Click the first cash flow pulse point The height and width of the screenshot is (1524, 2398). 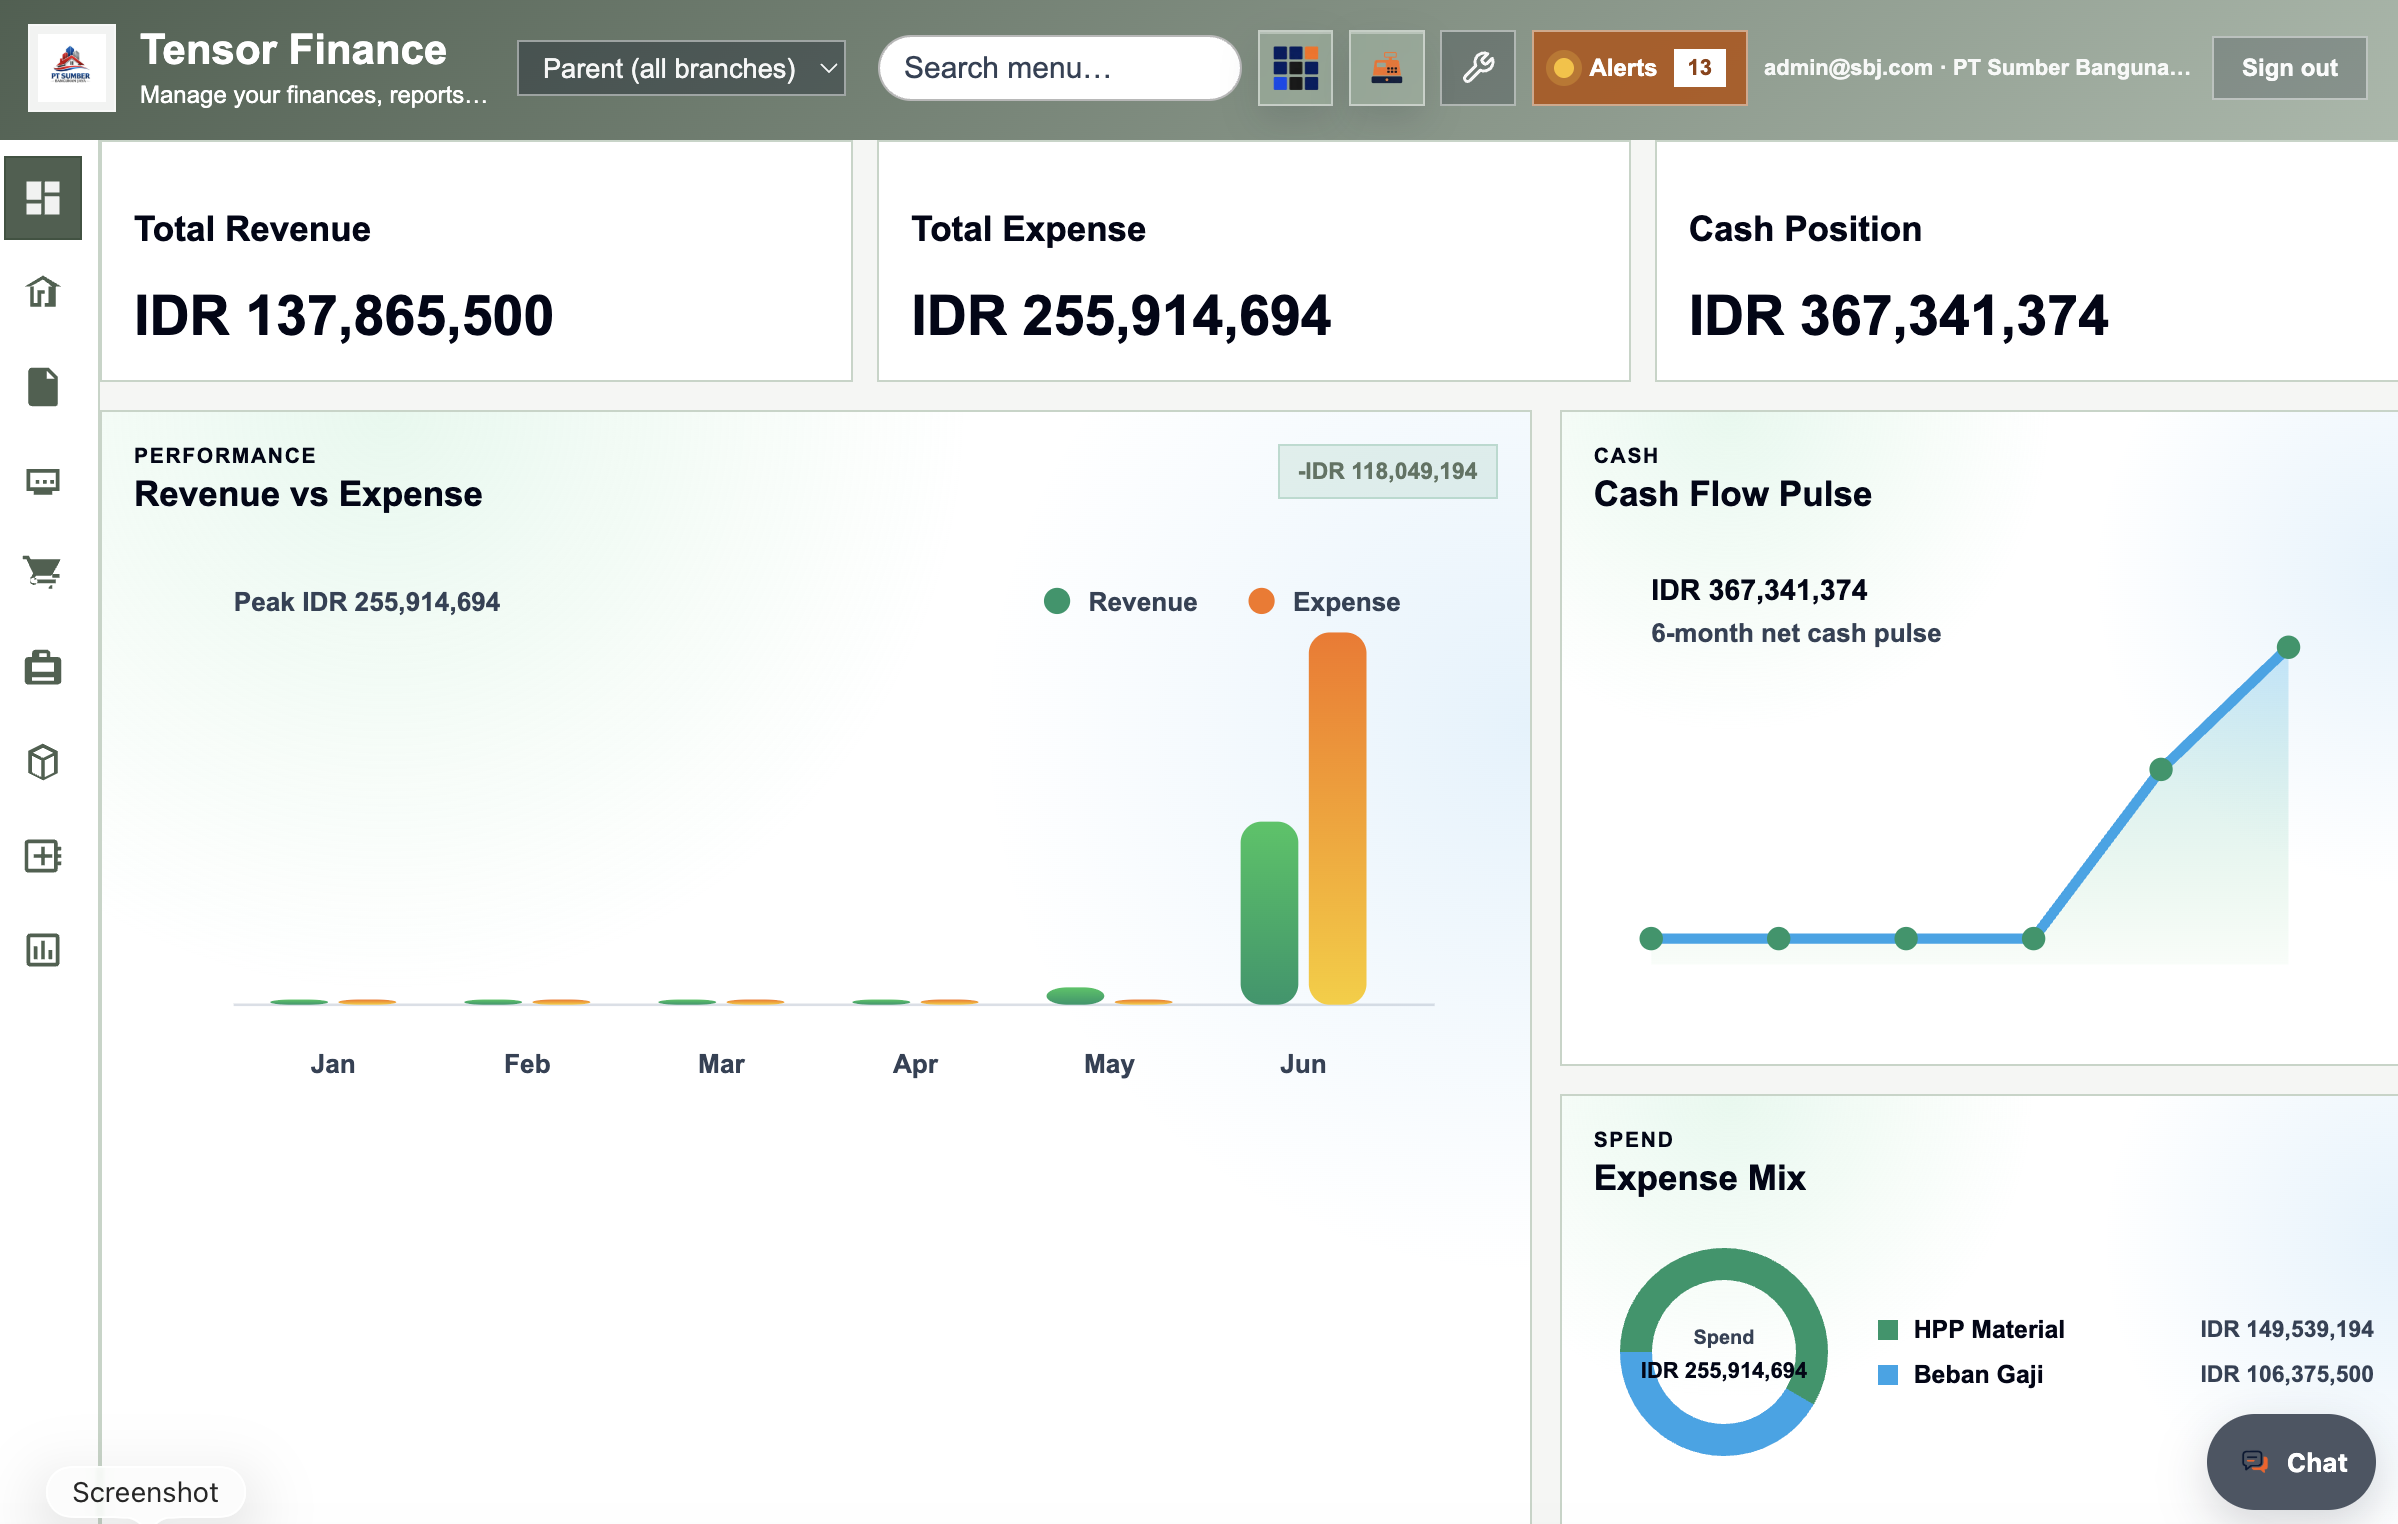tap(1651, 938)
